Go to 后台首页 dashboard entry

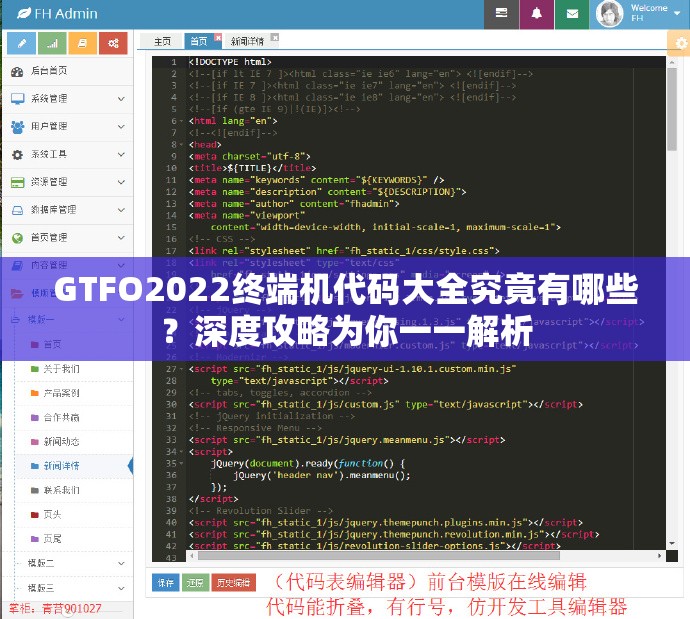[68, 71]
